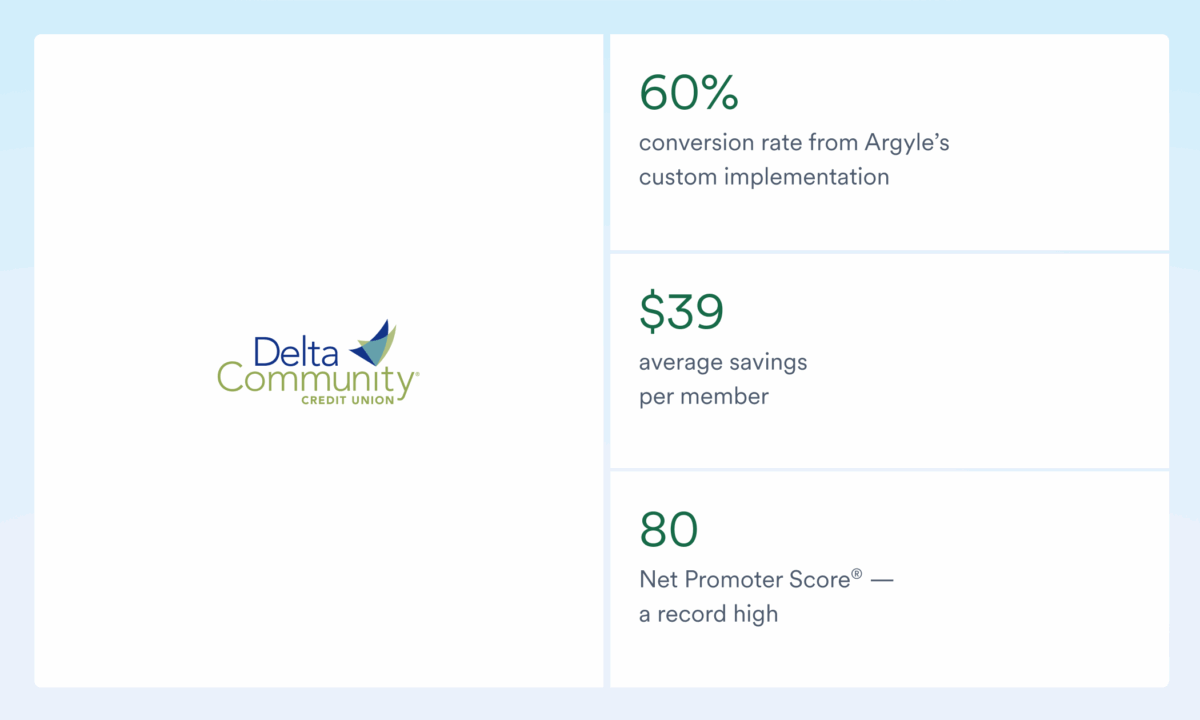
Task: Click the "average savings" label
Action: [x=723, y=362]
